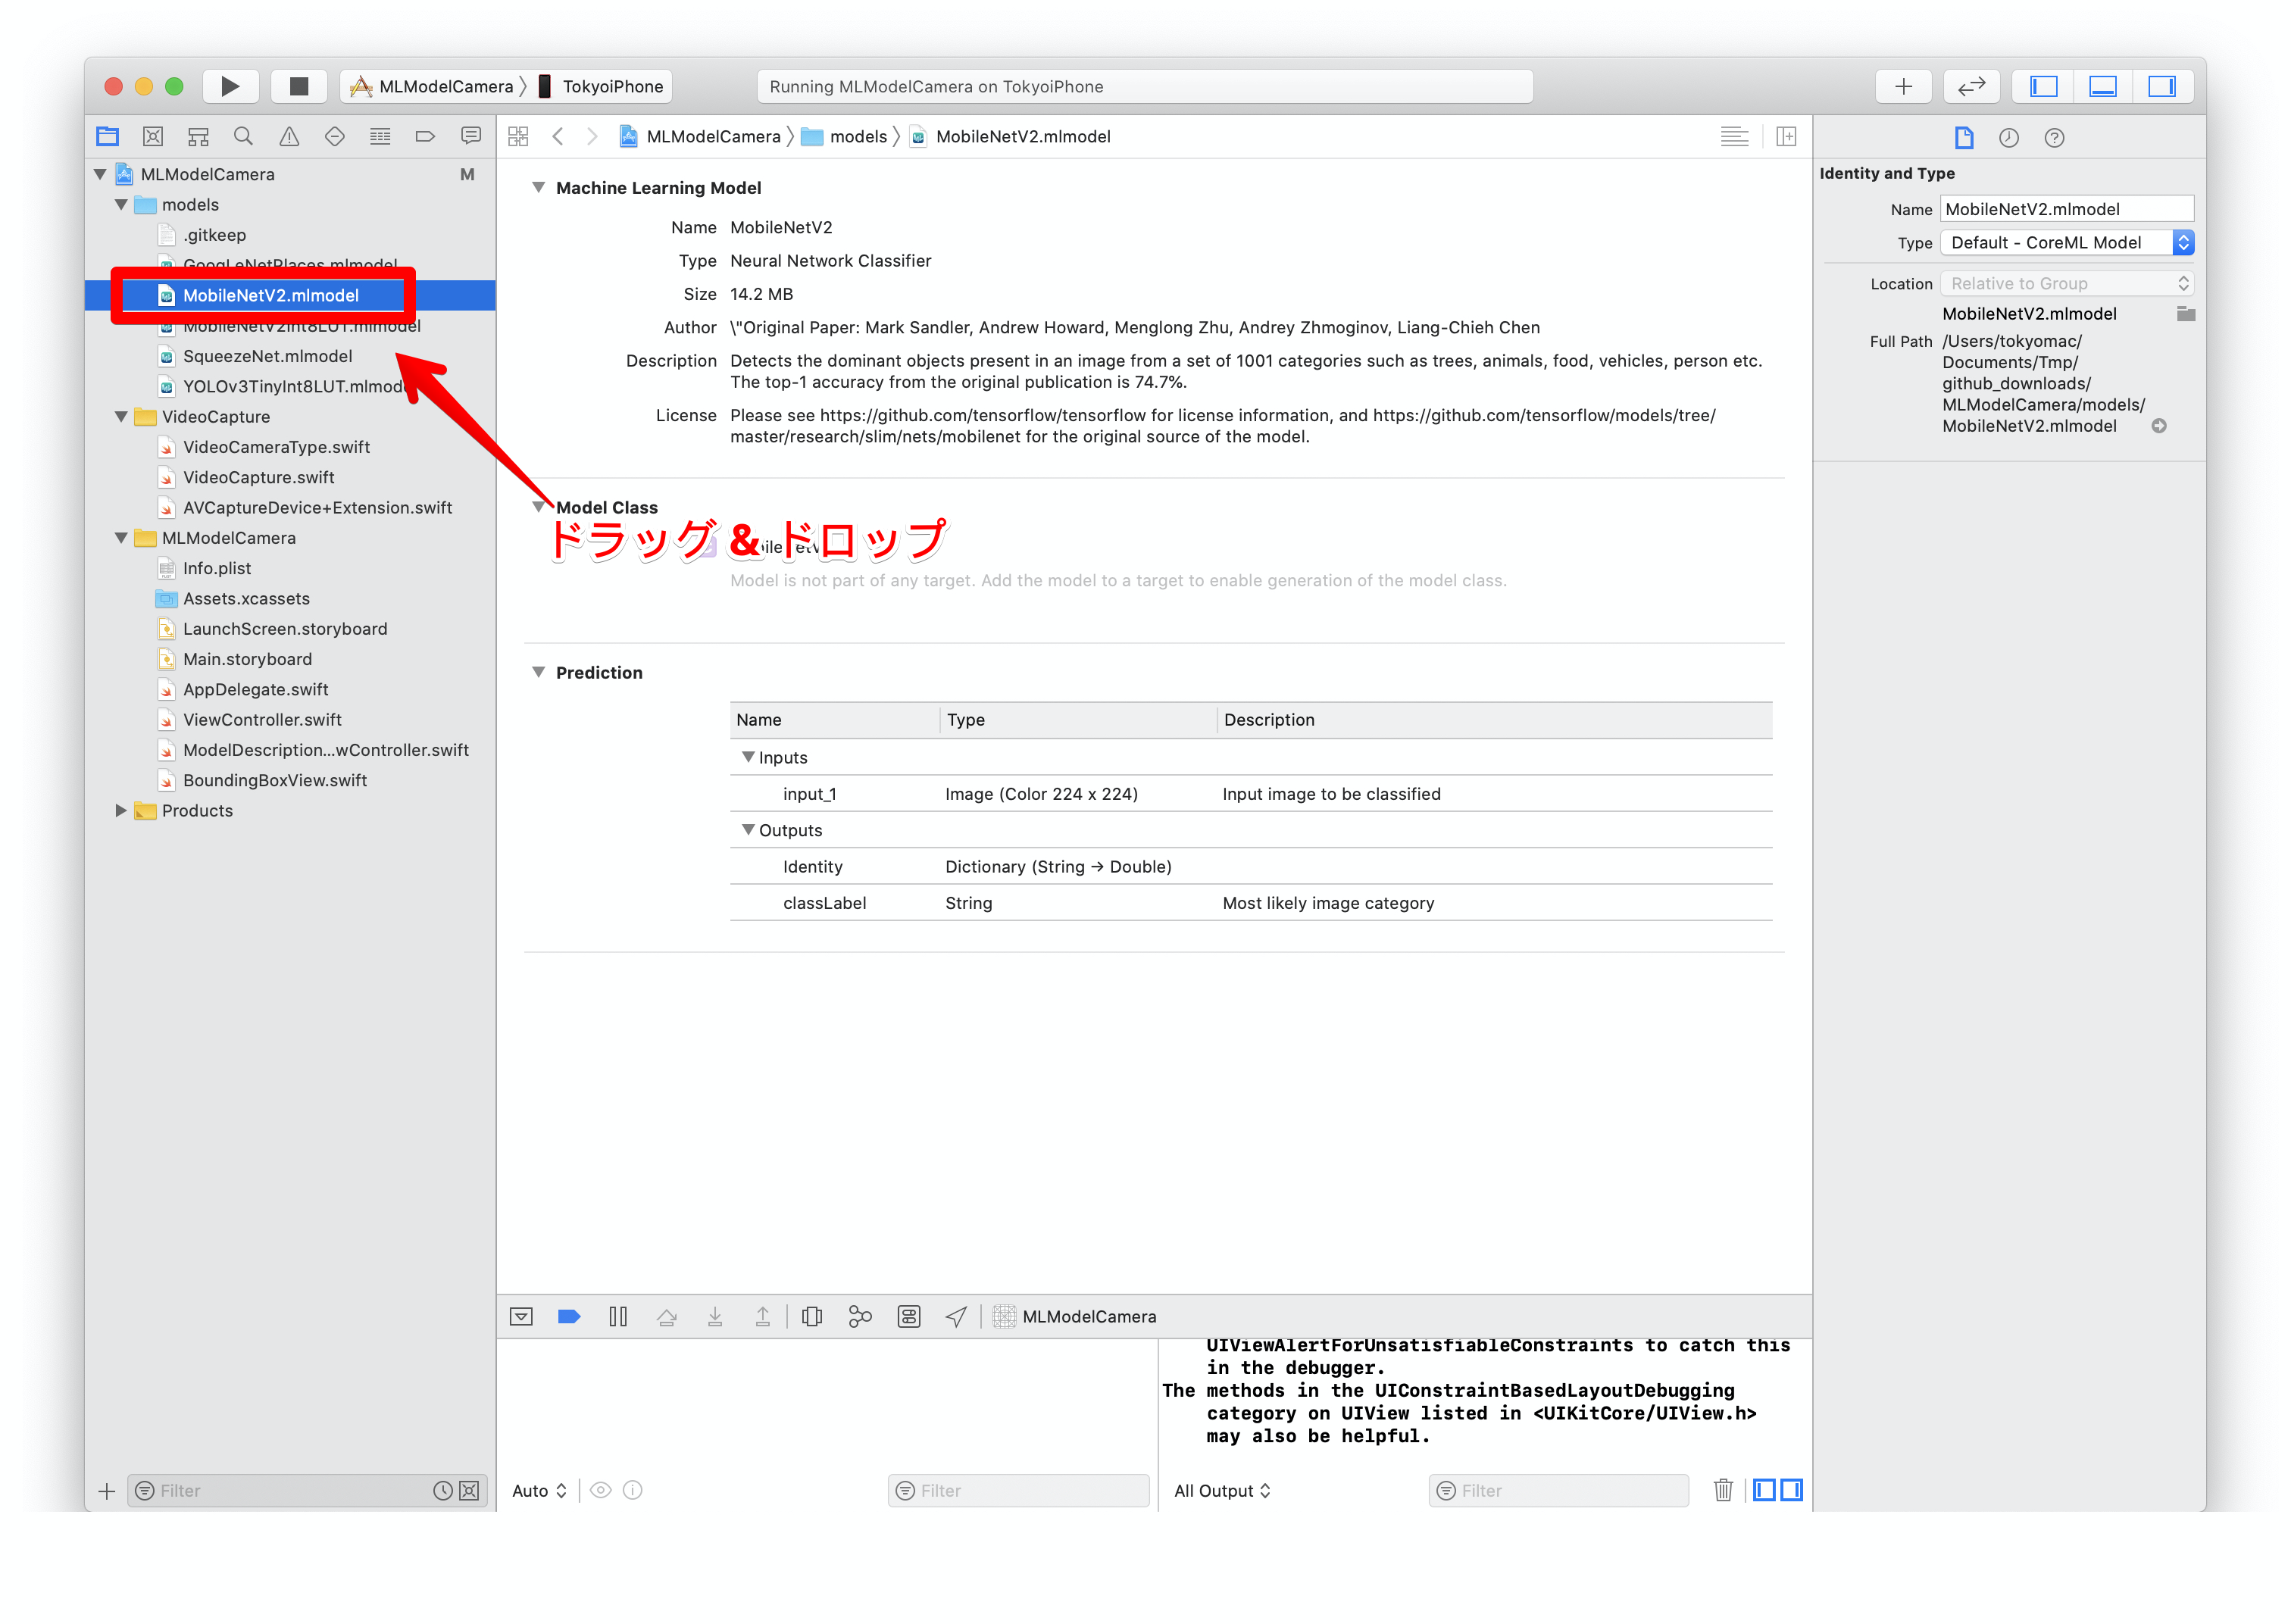Screen dimensions: 2291x1624
Task: Click the Name field in Identity inspector
Action: pyautogui.click(x=2066, y=209)
